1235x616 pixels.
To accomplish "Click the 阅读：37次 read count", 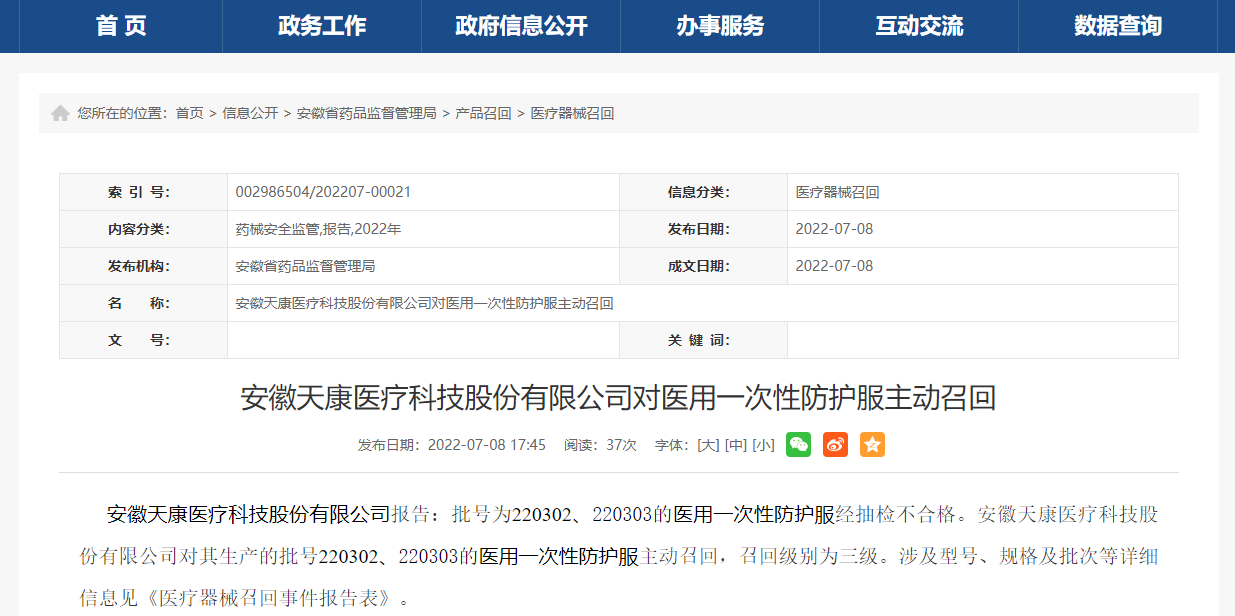I will (x=600, y=445).
